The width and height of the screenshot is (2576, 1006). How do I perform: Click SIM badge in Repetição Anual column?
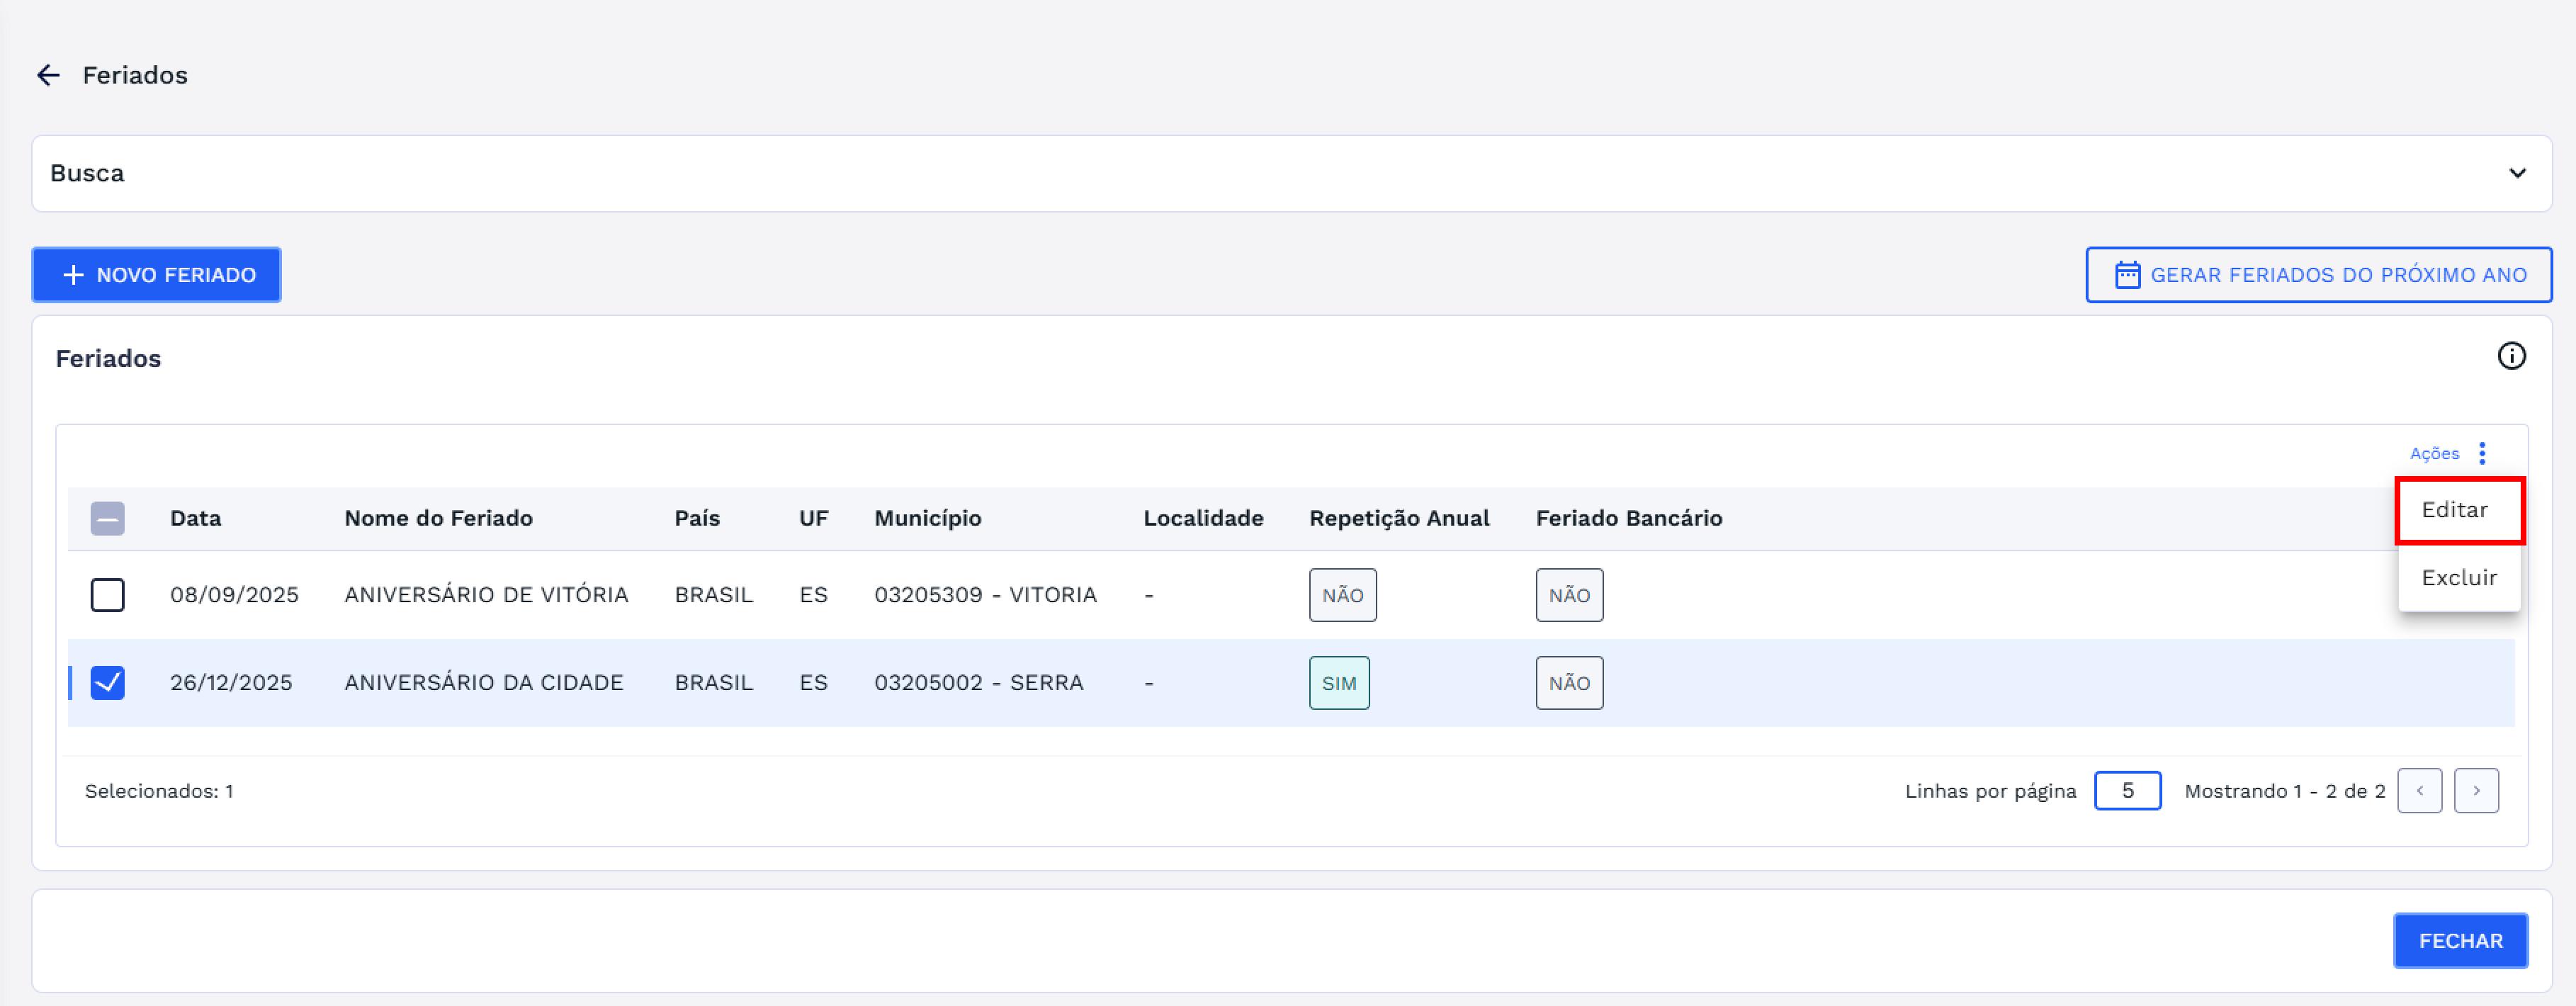coord(1338,683)
